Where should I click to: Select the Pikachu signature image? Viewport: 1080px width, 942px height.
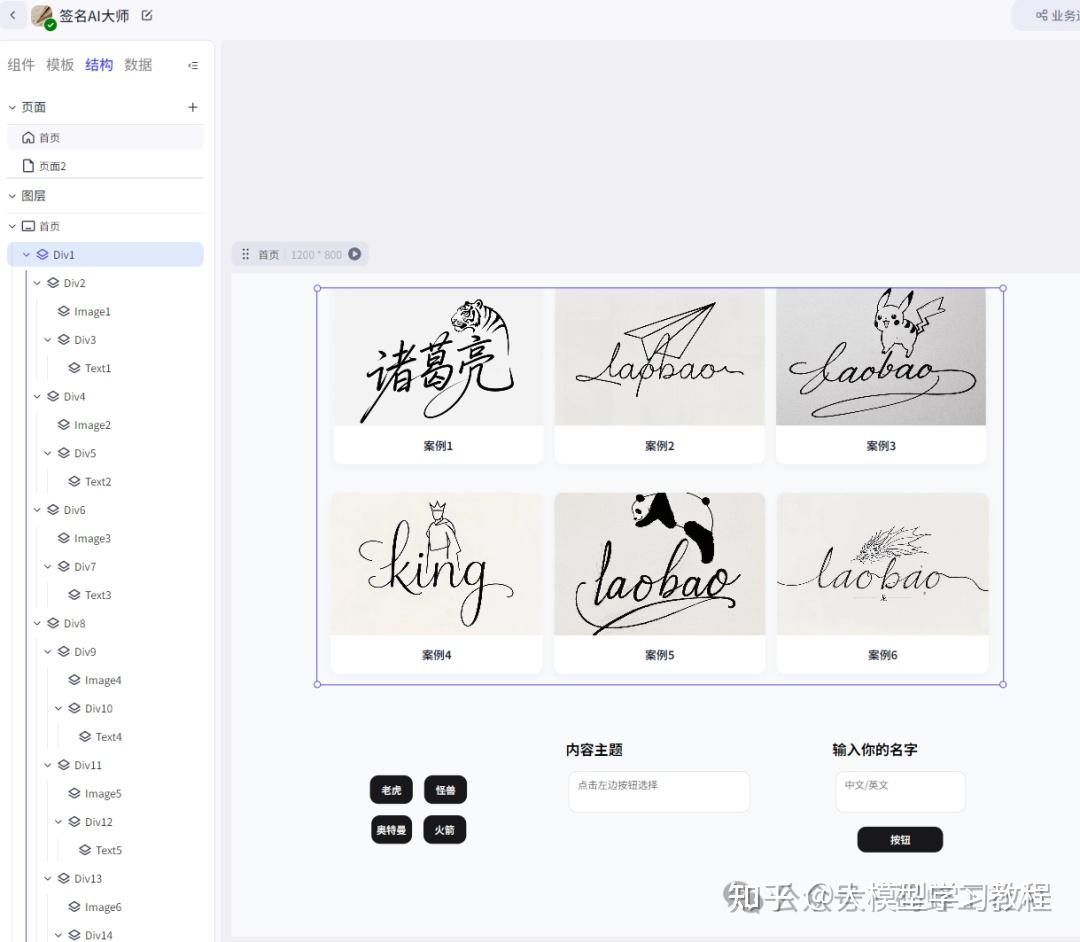(x=881, y=357)
